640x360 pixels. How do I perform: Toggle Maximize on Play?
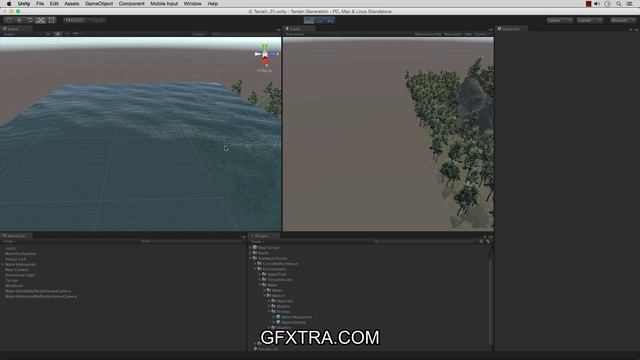click(427, 34)
